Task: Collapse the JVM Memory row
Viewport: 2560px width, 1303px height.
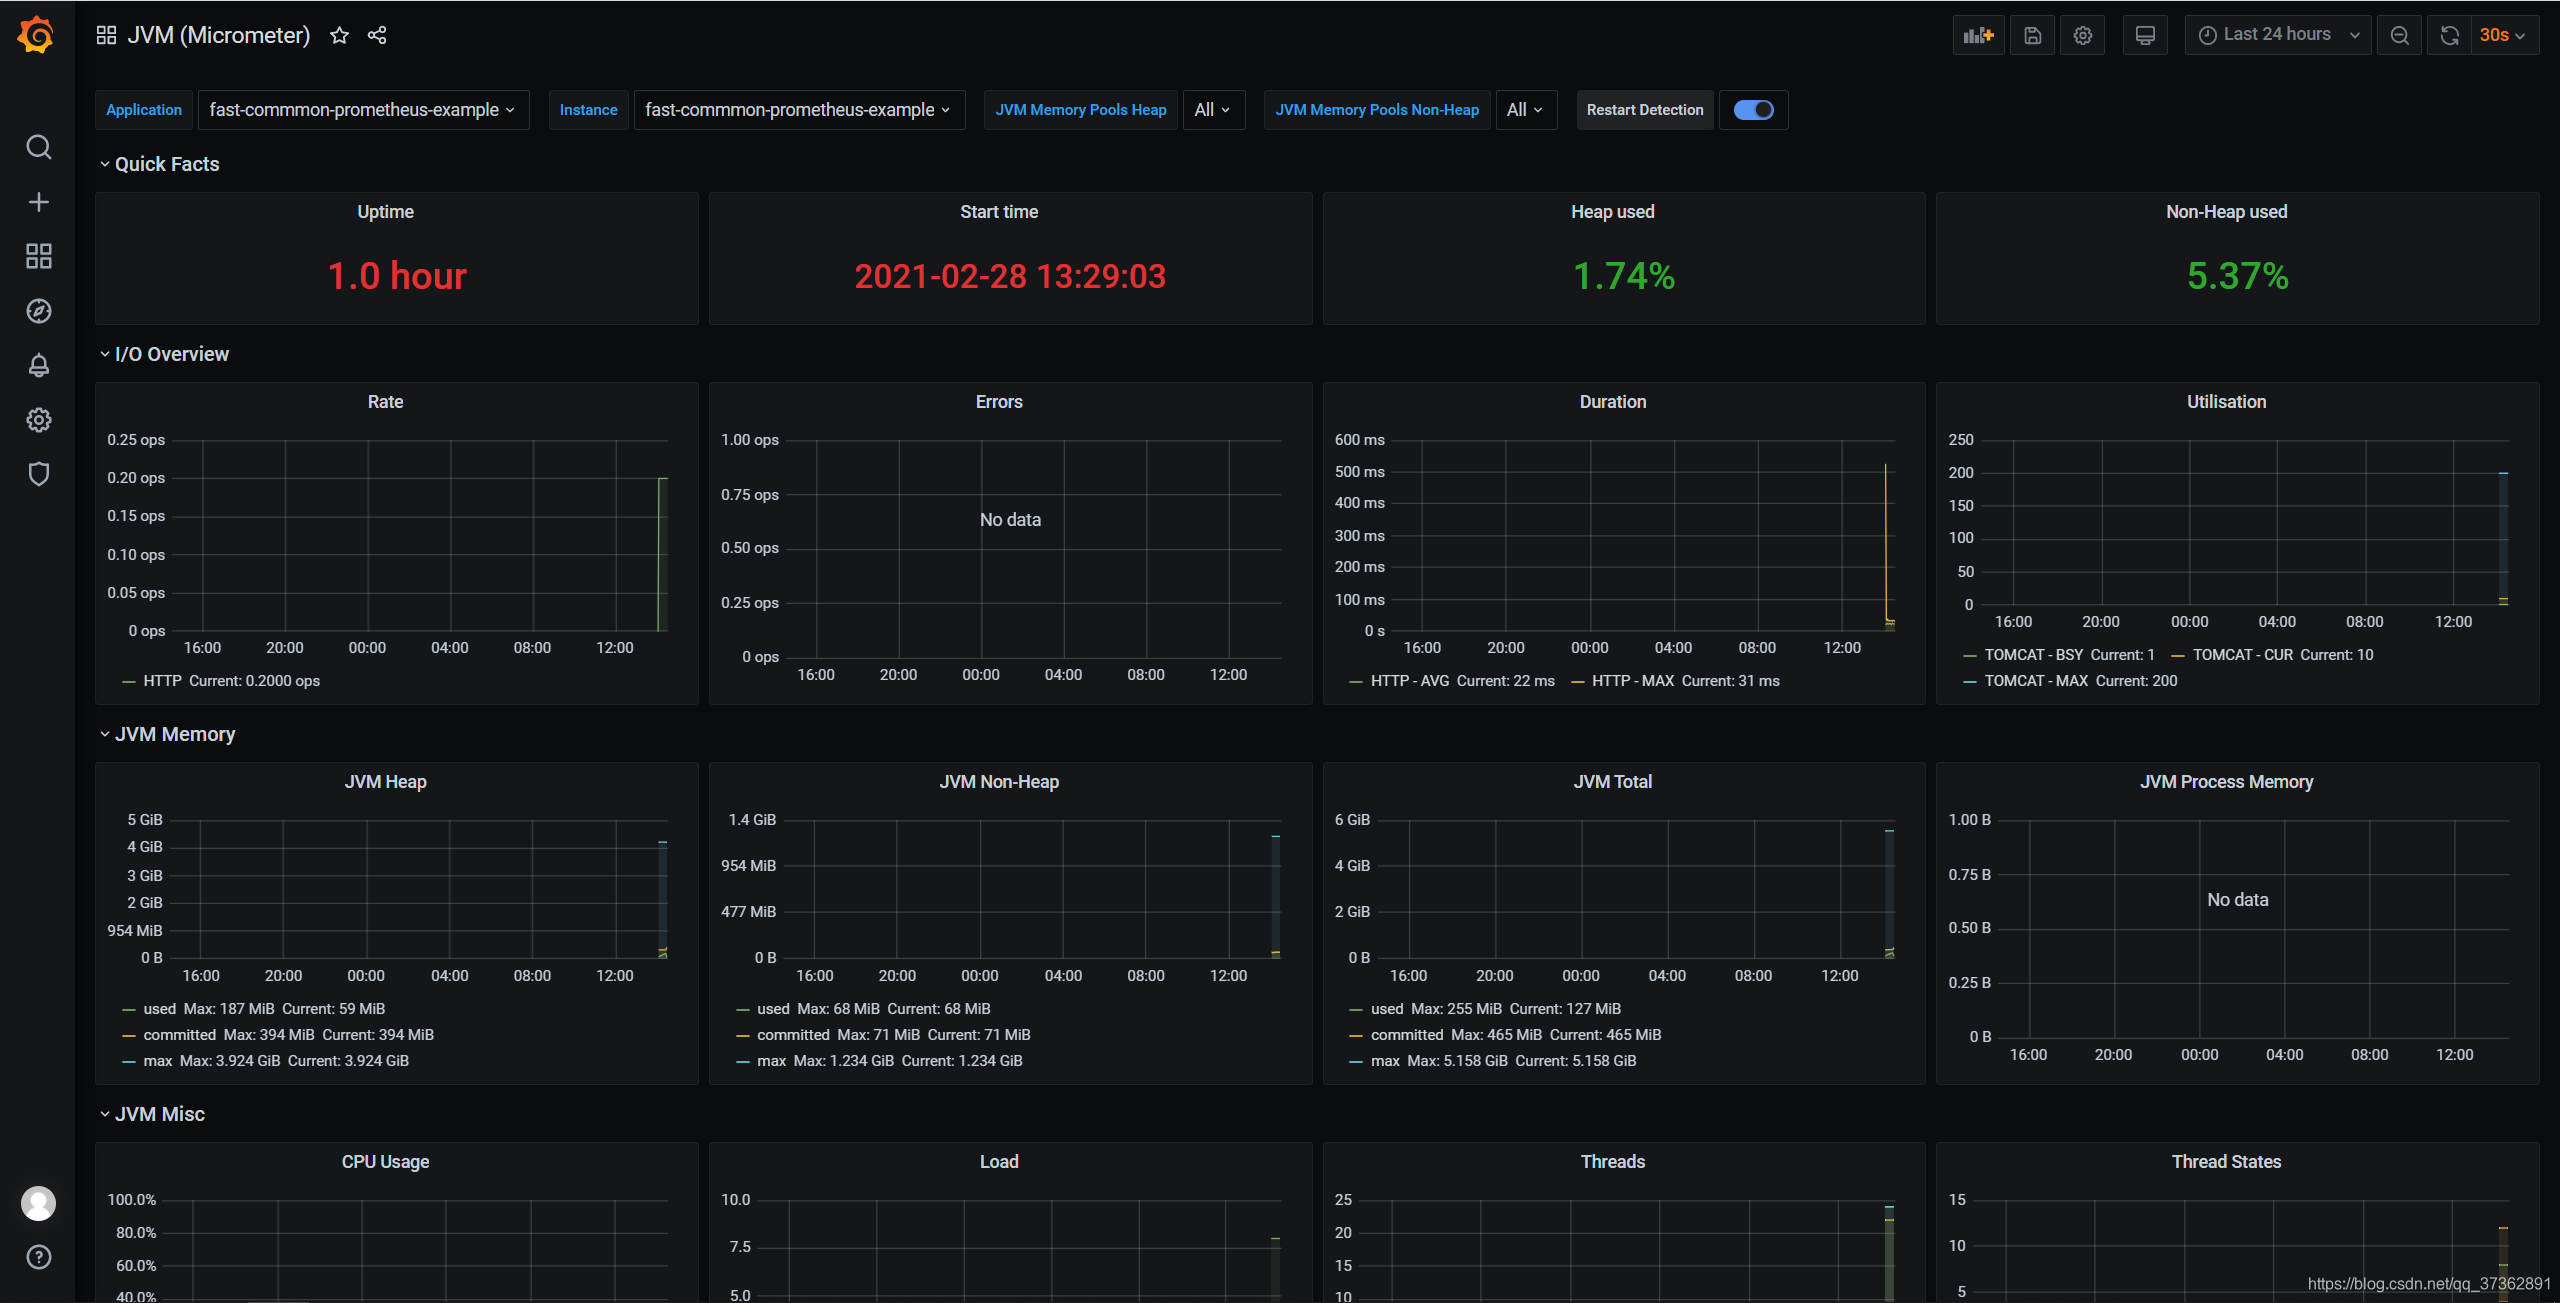Action: 167,734
